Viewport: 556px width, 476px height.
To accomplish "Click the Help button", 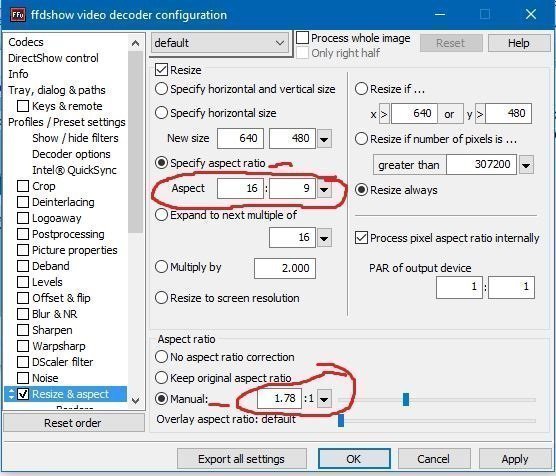I will tap(518, 43).
